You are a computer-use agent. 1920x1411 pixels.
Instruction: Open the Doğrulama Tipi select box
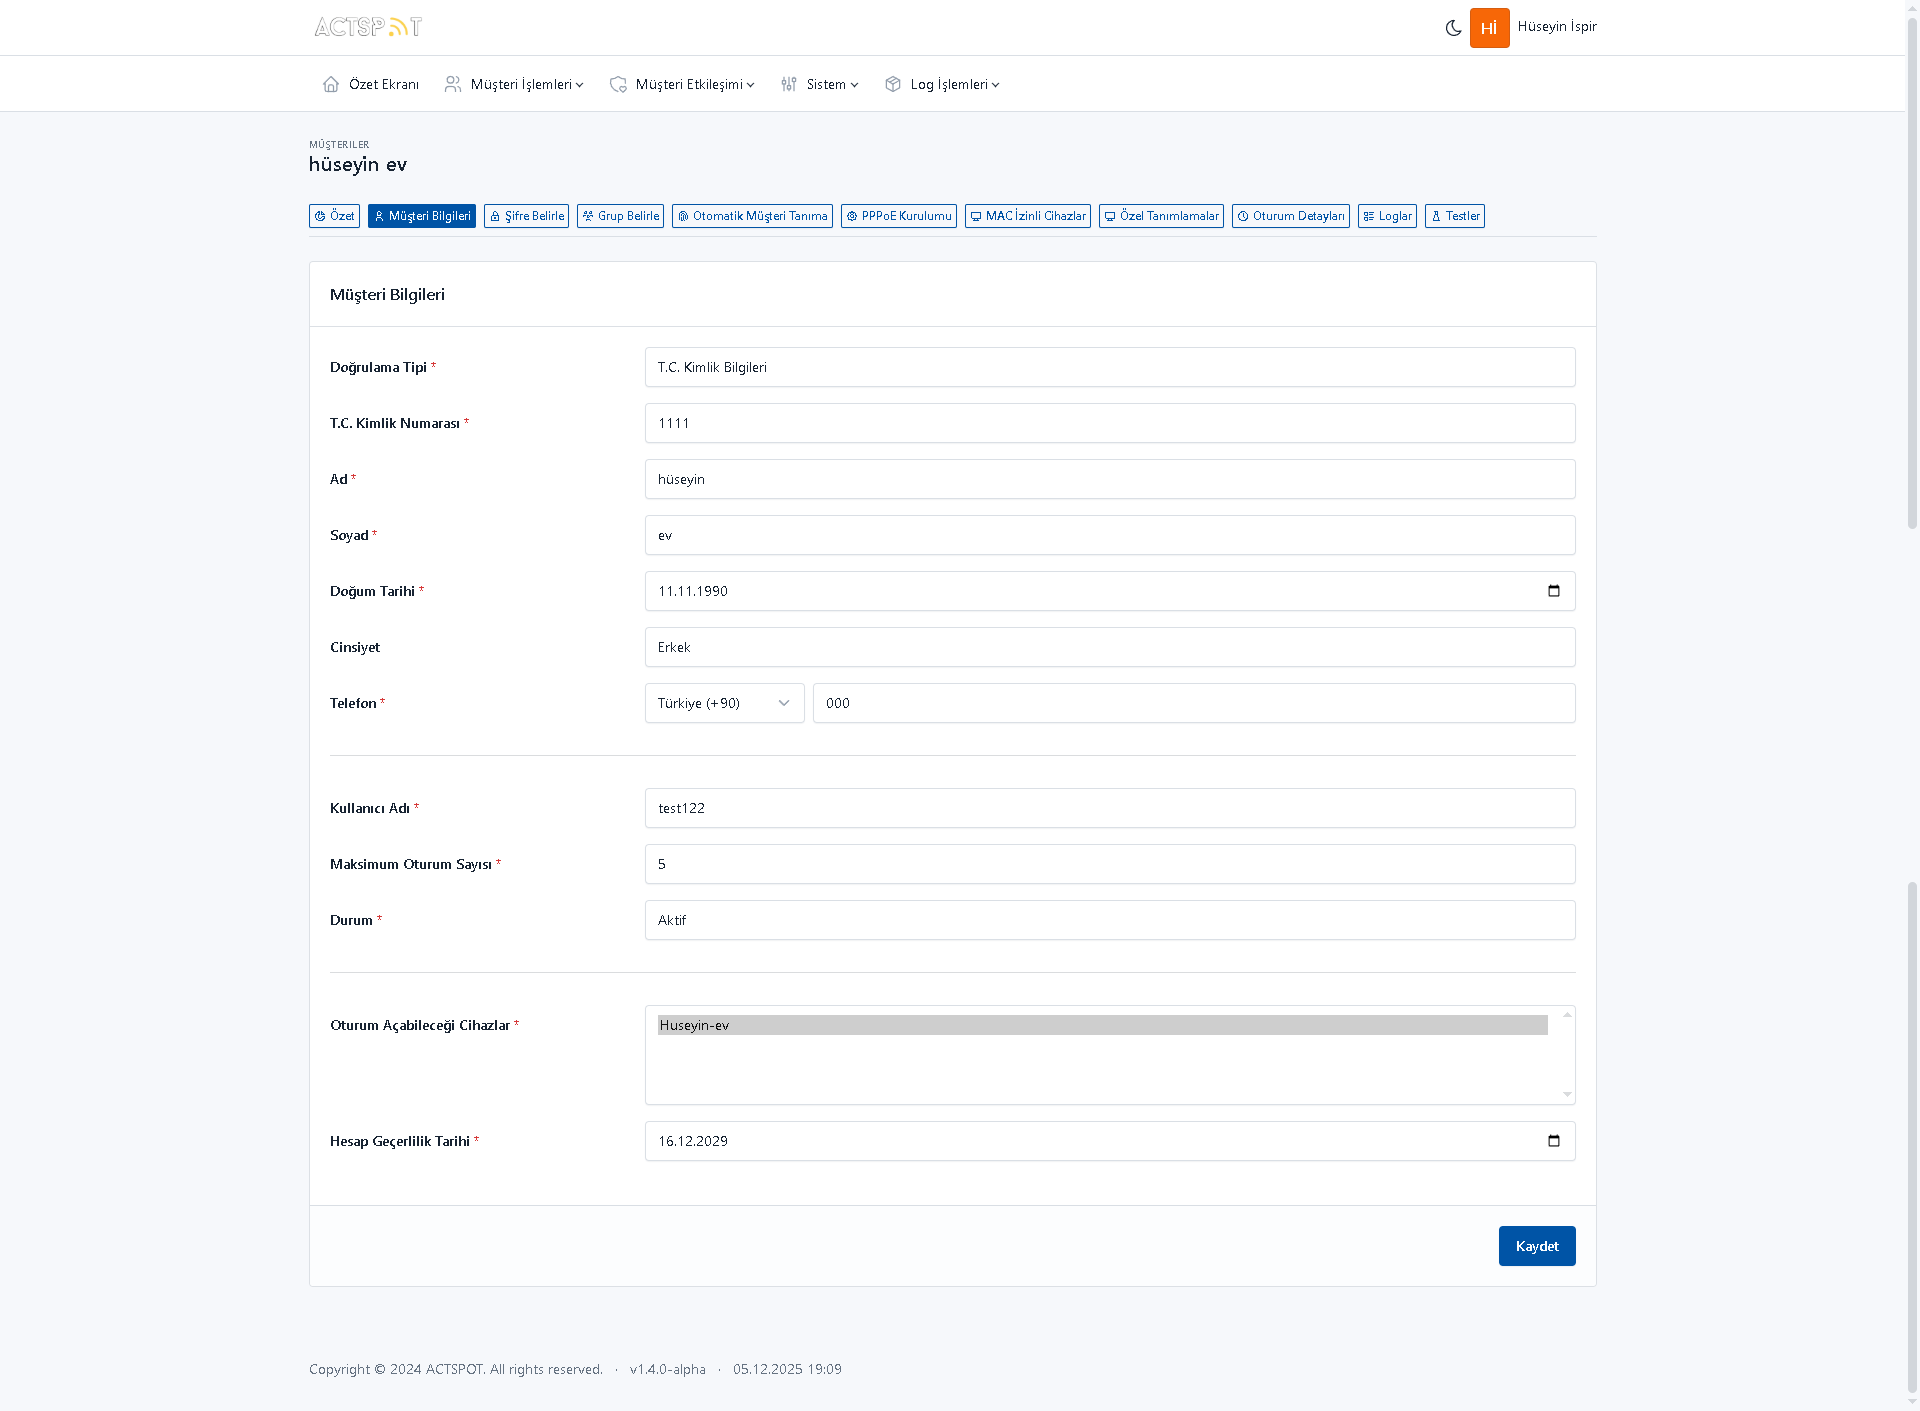click(x=1109, y=367)
